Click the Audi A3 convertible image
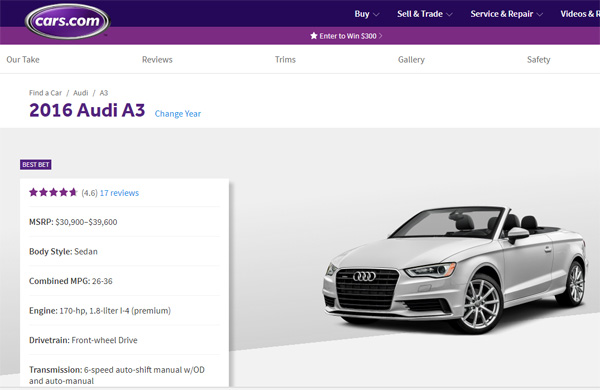The height and width of the screenshot is (390, 600). coord(455,269)
